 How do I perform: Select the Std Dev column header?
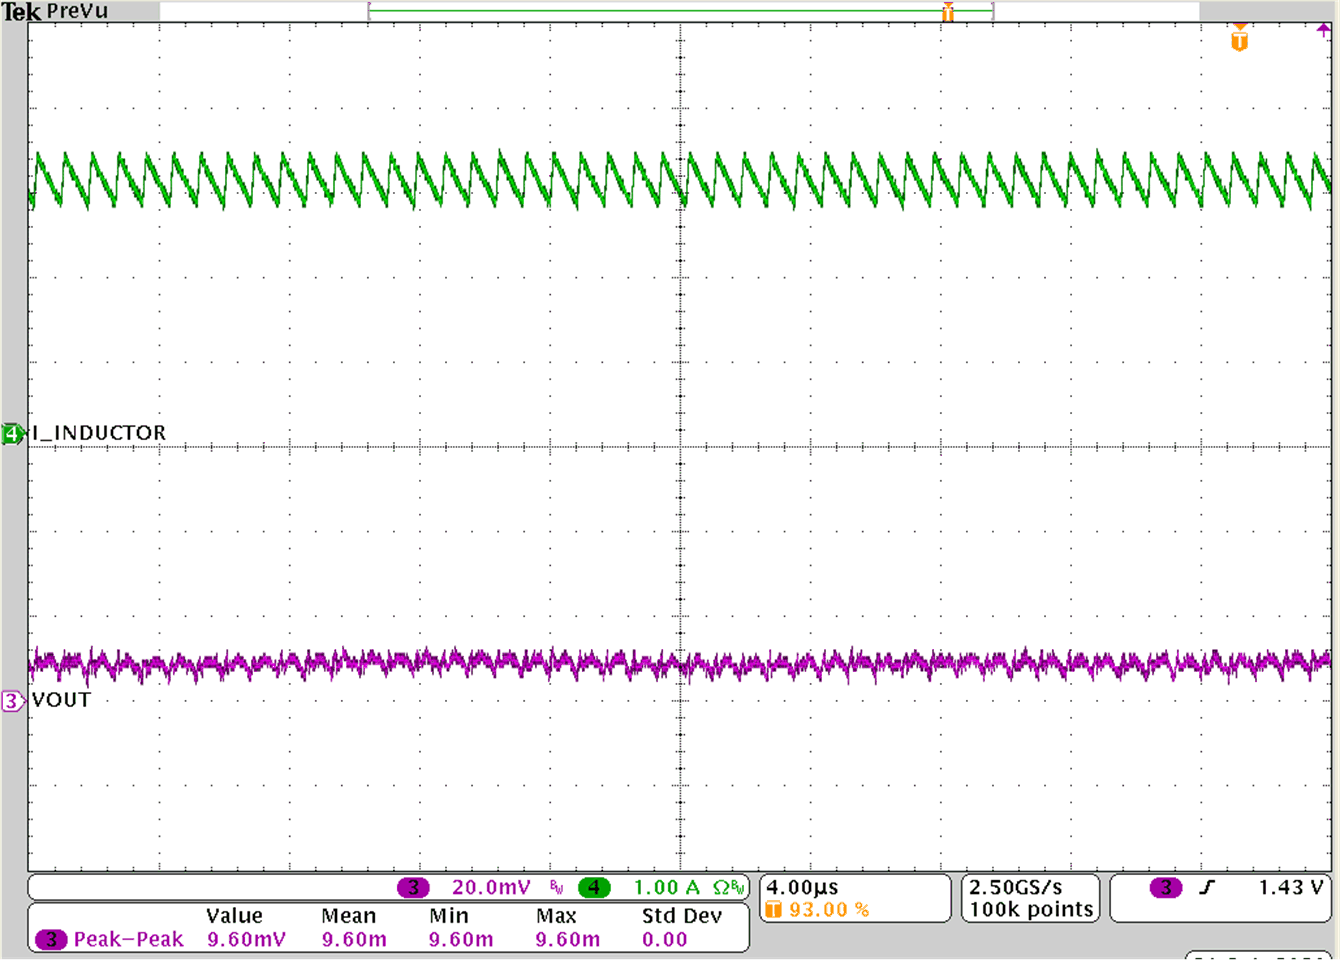(684, 915)
